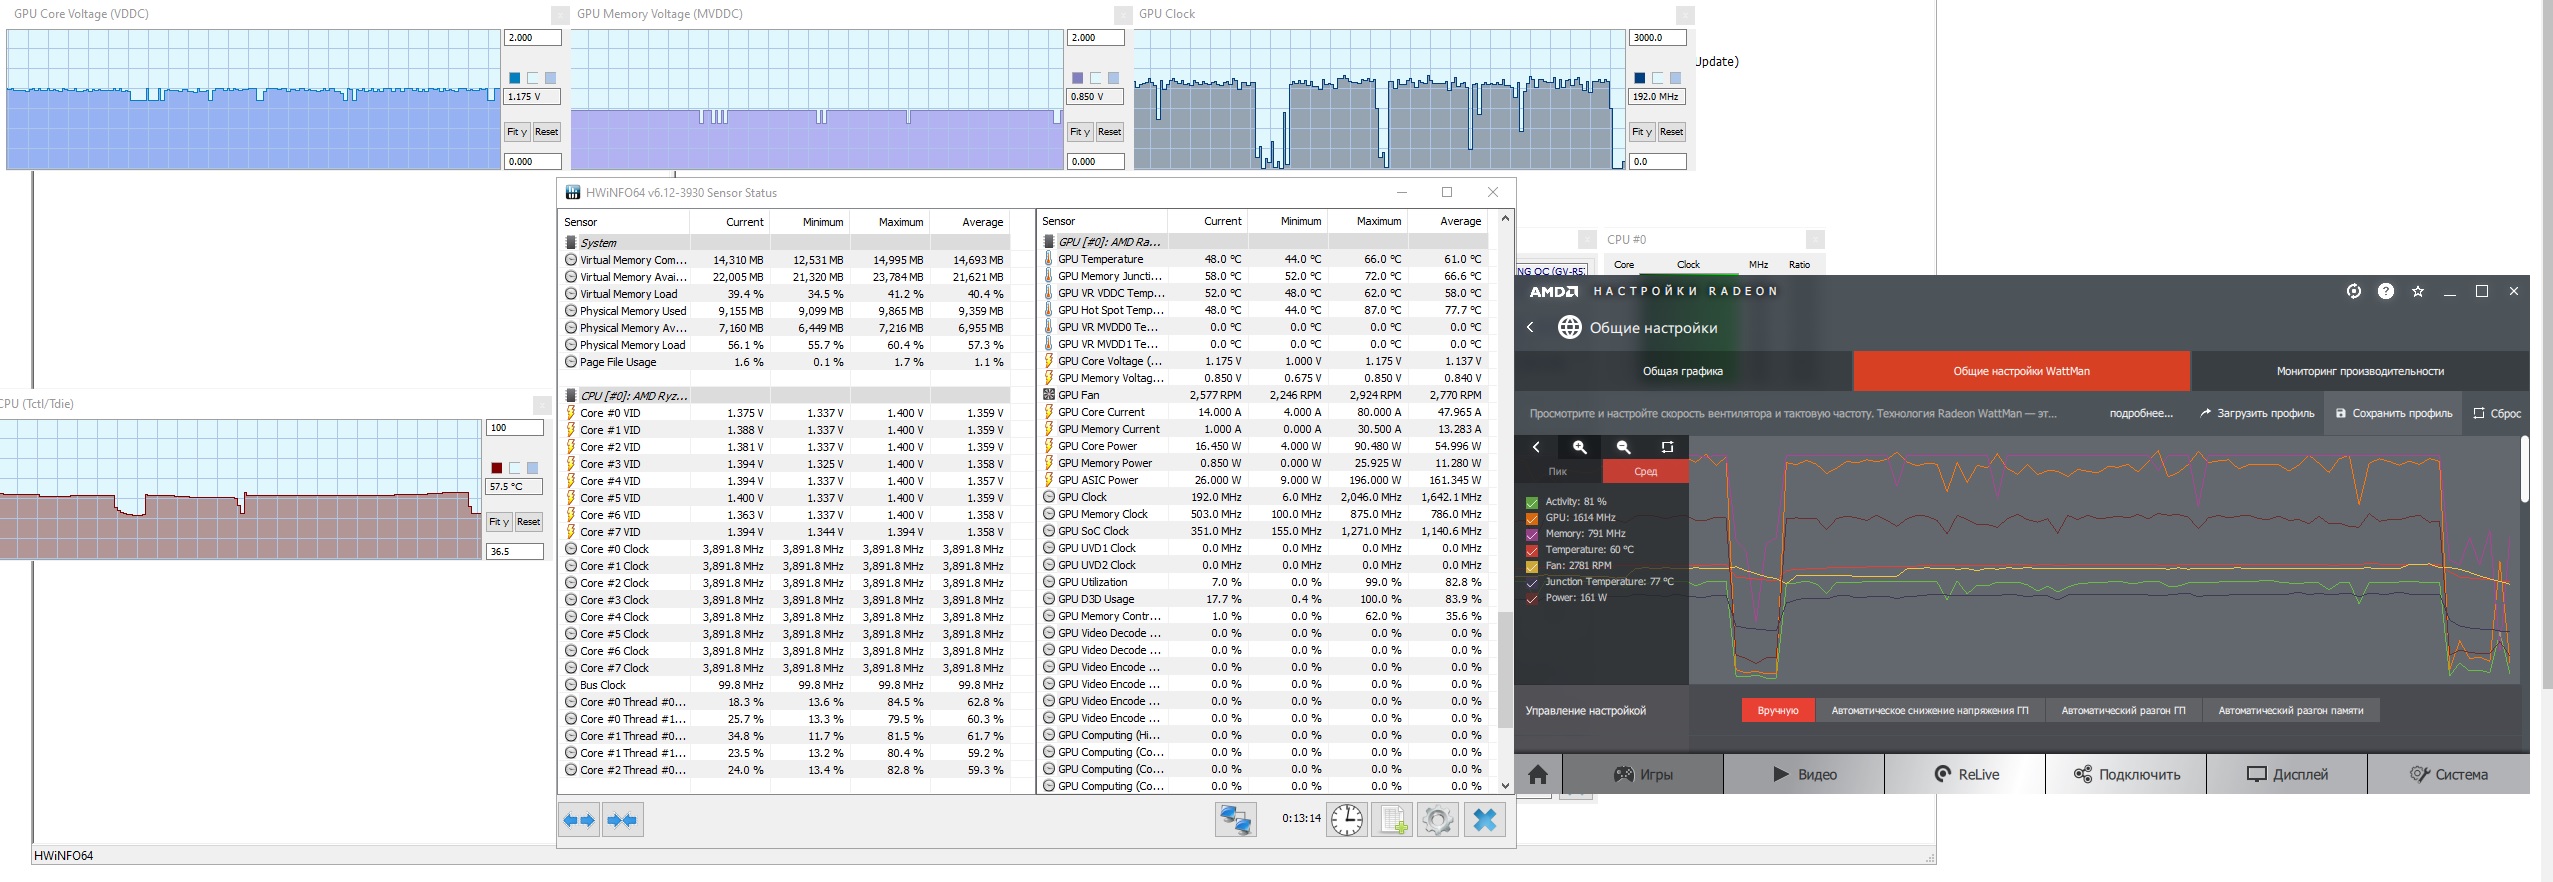The width and height of the screenshot is (2553, 882).
Task: Toggle the Activity graph checkbox
Action: click(x=1531, y=502)
